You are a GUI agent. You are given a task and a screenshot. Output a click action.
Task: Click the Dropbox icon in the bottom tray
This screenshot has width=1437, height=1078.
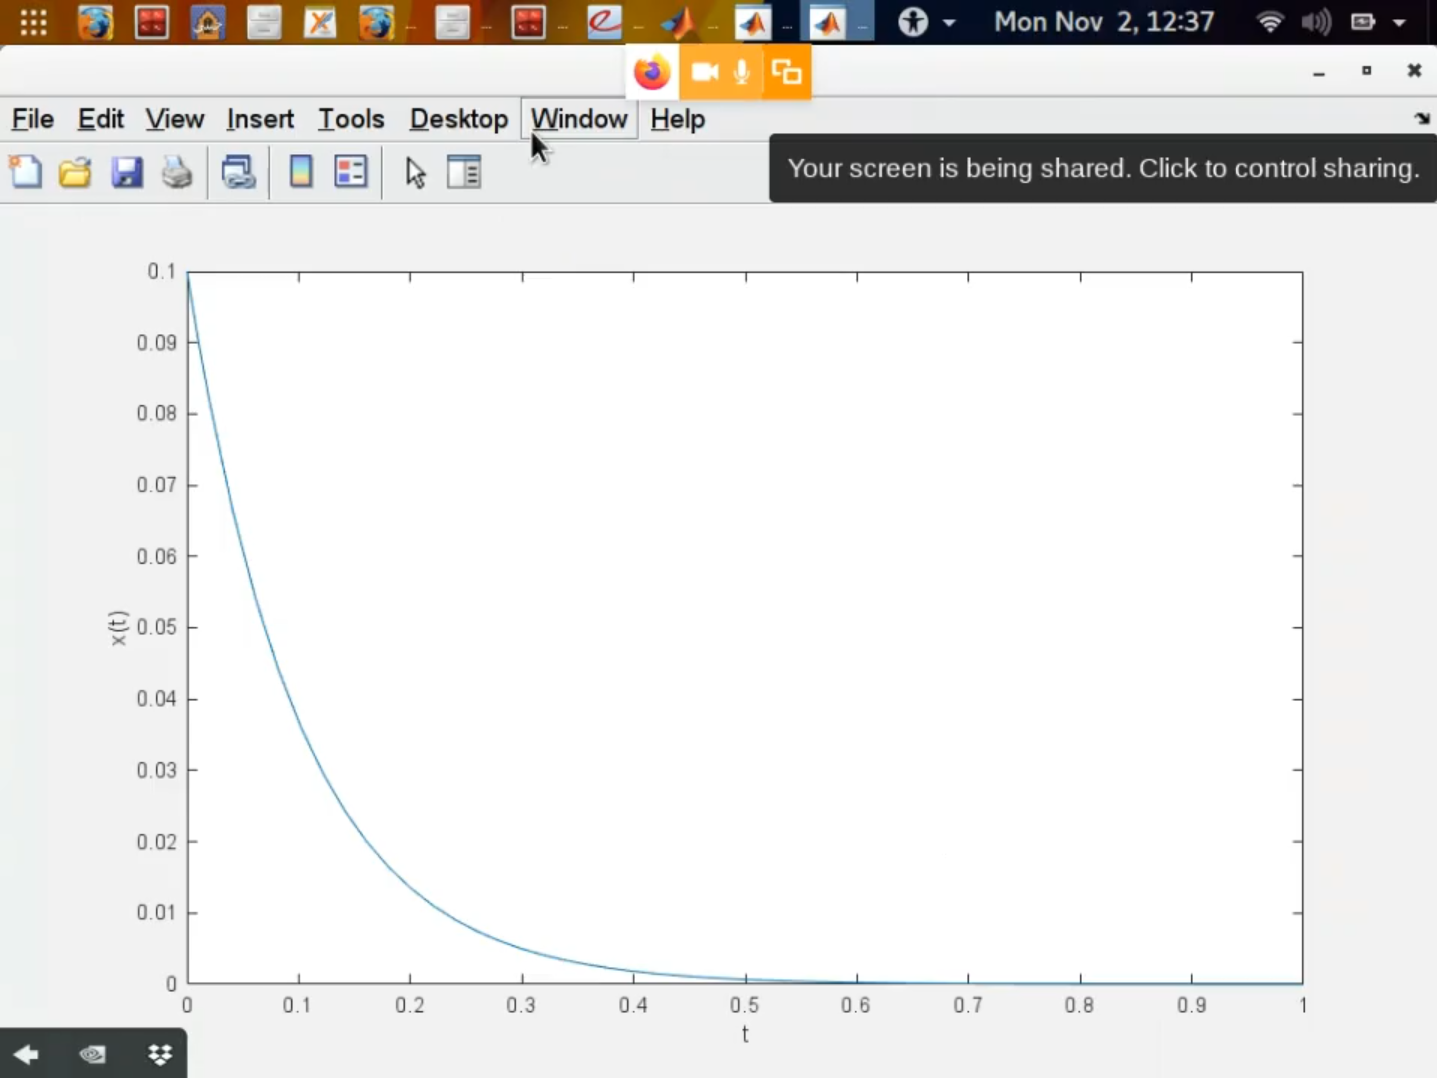[160, 1054]
